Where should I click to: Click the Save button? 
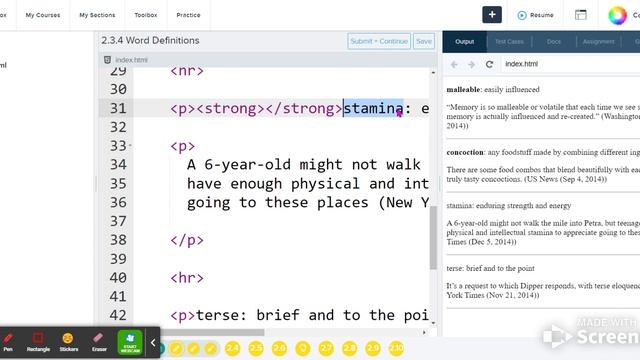424,41
